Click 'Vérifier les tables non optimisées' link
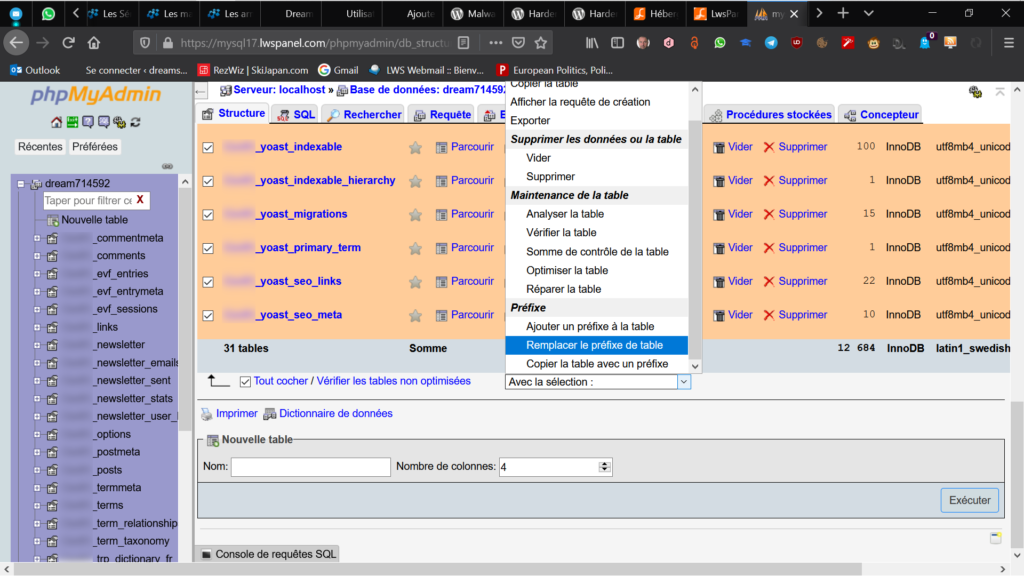The height and width of the screenshot is (576, 1024). [393, 381]
